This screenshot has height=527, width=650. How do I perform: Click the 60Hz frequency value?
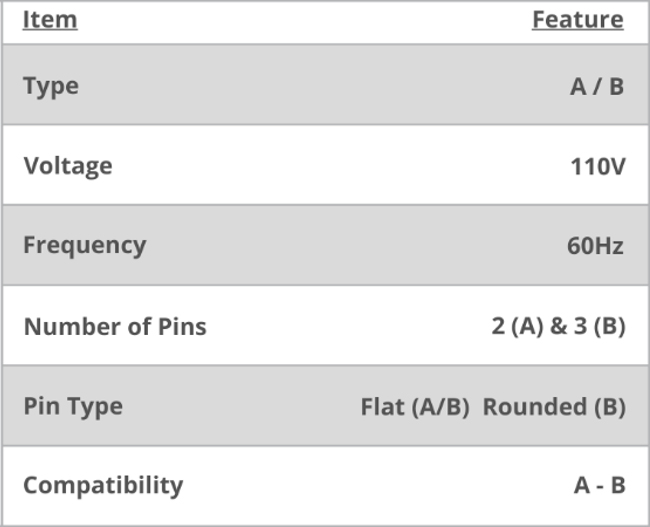595,246
